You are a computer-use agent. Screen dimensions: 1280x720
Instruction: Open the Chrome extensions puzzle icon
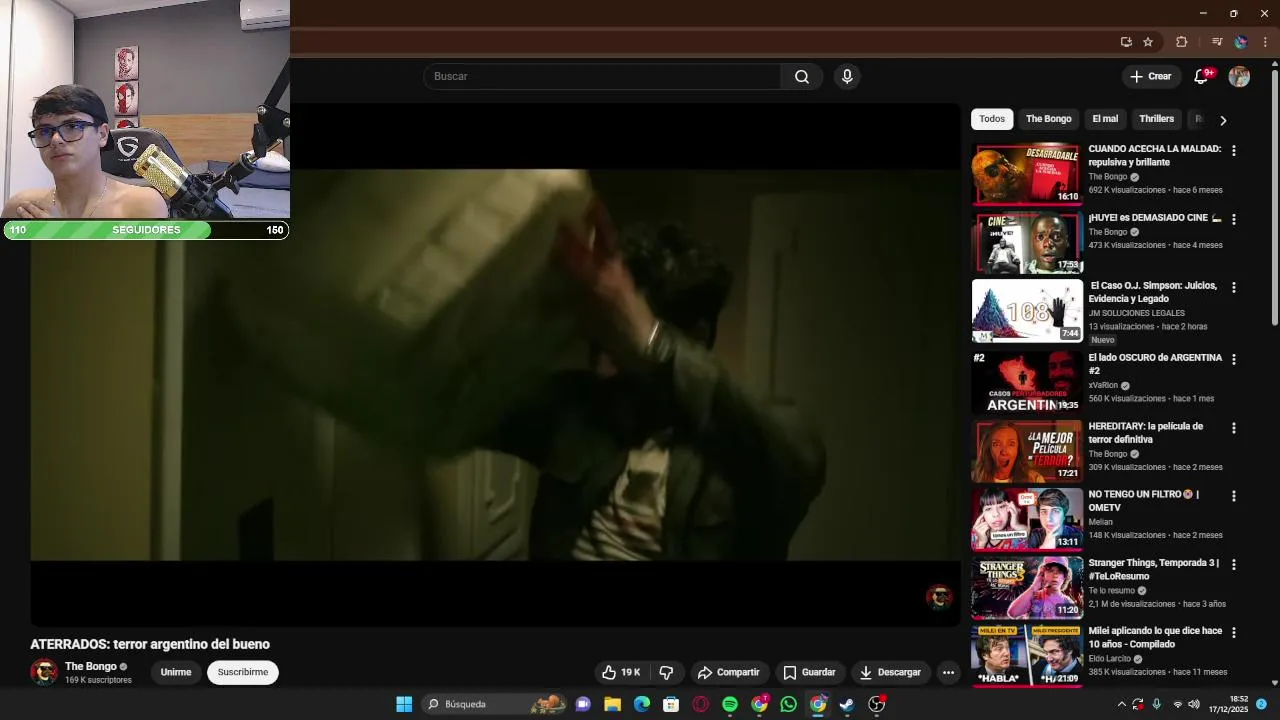pyautogui.click(x=1181, y=42)
